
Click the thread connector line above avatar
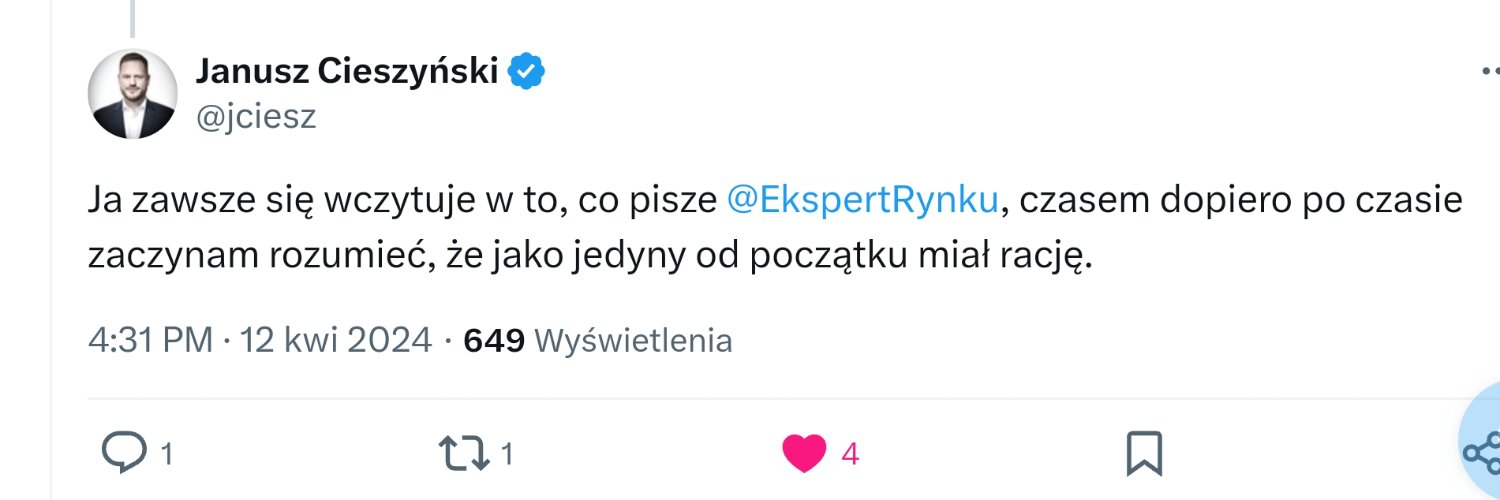[133, 17]
